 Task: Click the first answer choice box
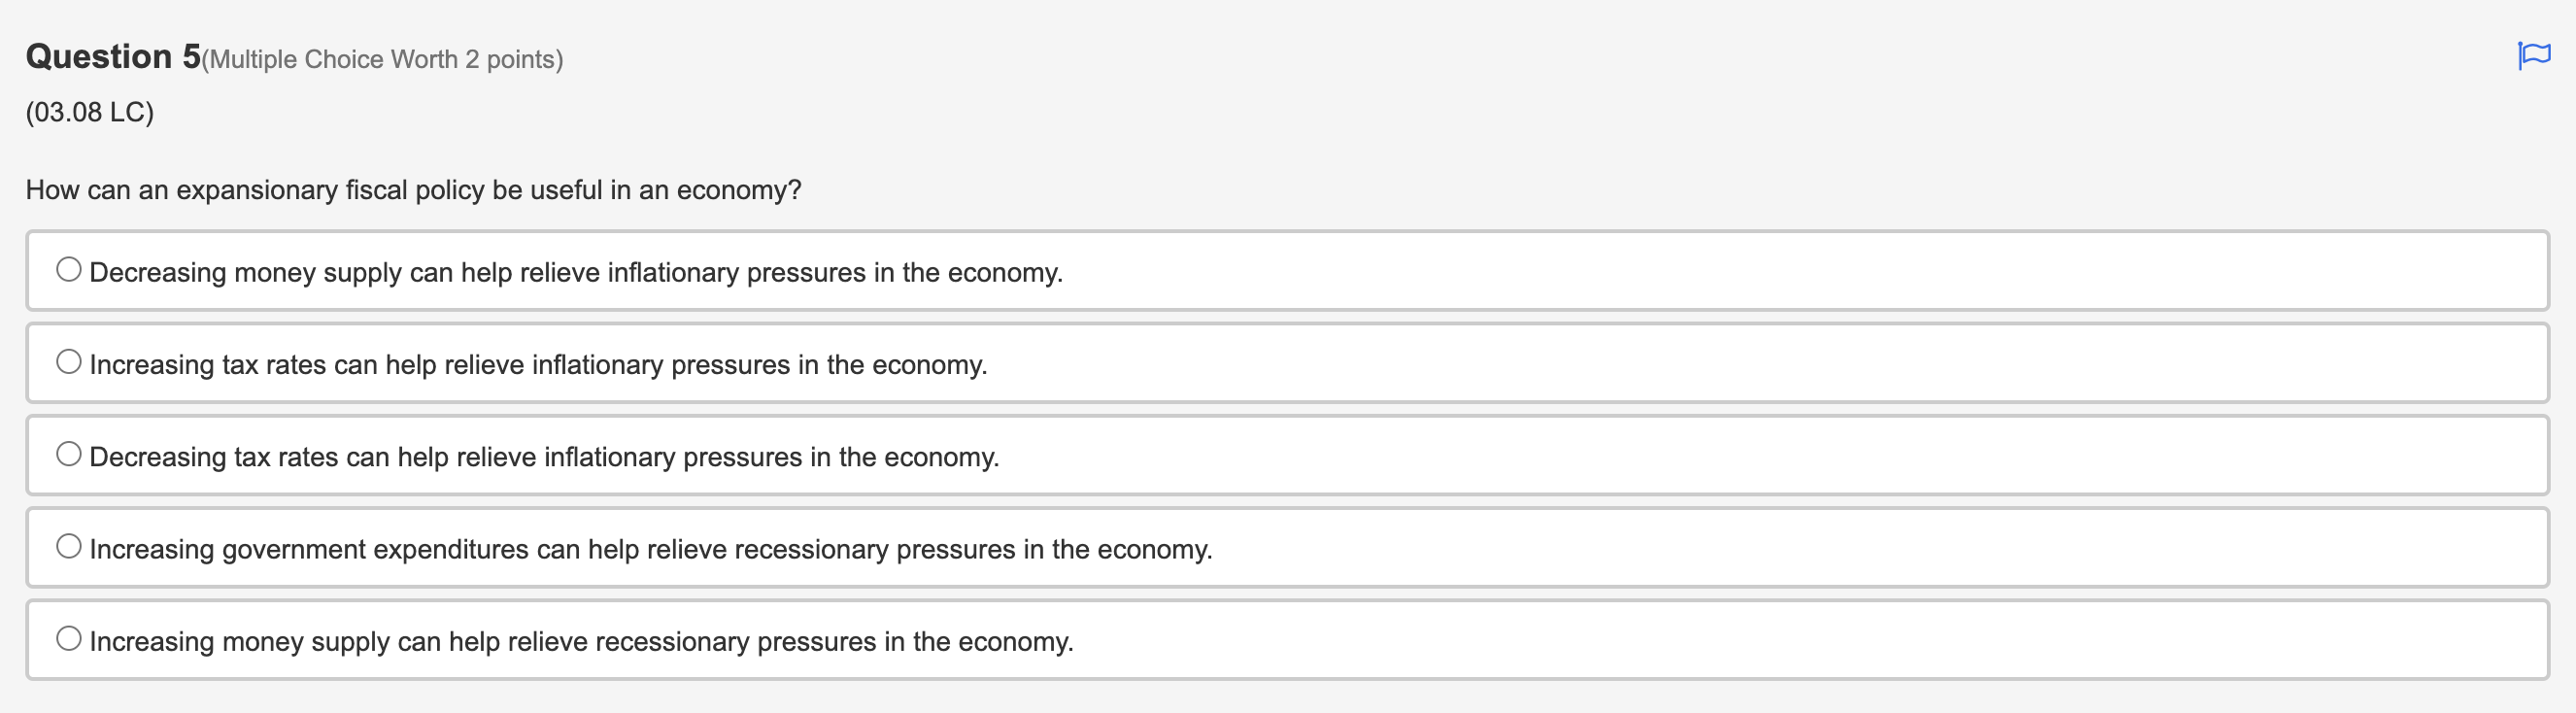point(1286,271)
